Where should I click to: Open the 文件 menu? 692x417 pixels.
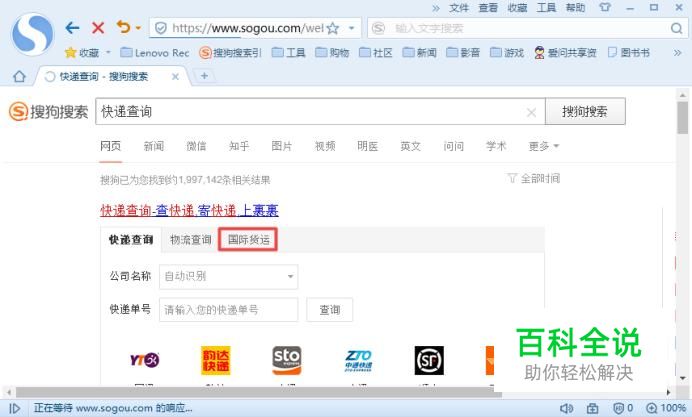point(459,8)
